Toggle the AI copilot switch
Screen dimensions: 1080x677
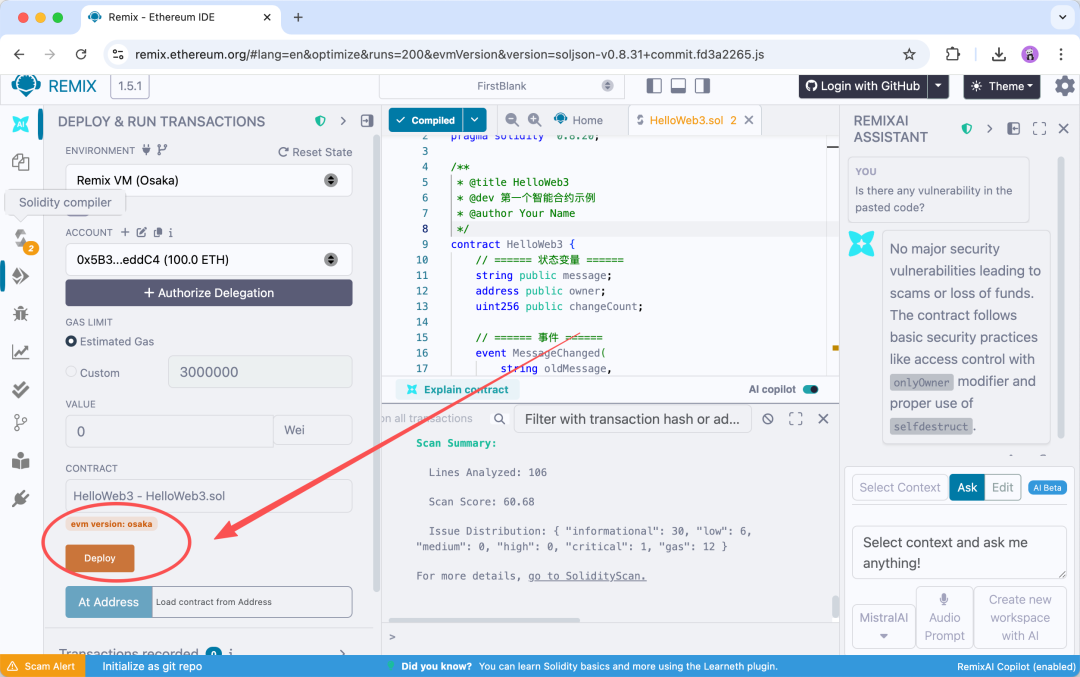pyautogui.click(x=811, y=389)
